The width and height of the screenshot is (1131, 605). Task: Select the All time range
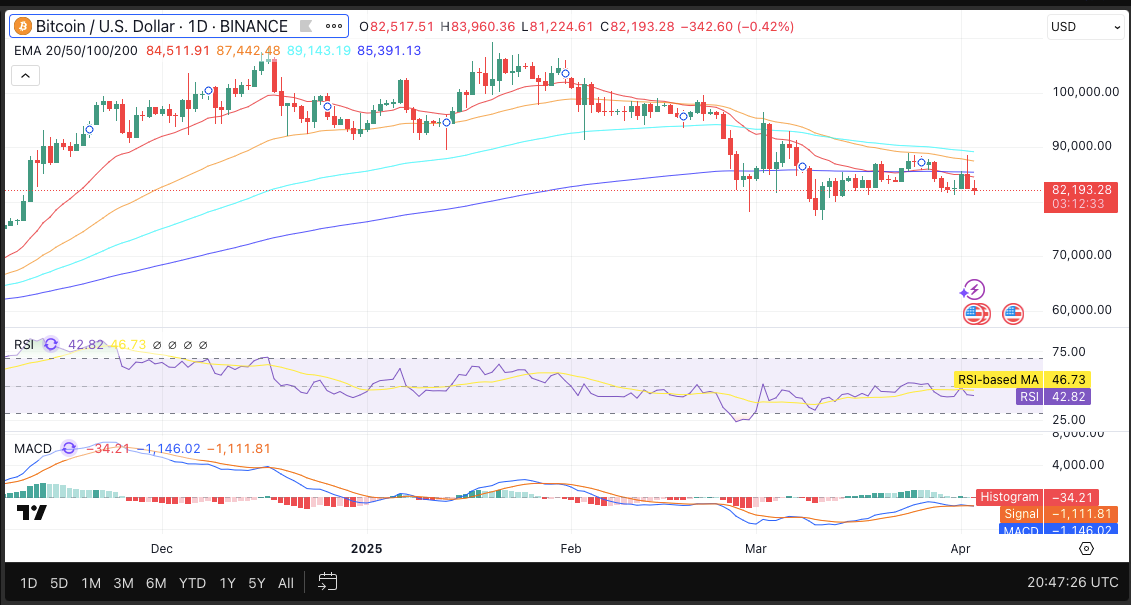pyautogui.click(x=286, y=583)
